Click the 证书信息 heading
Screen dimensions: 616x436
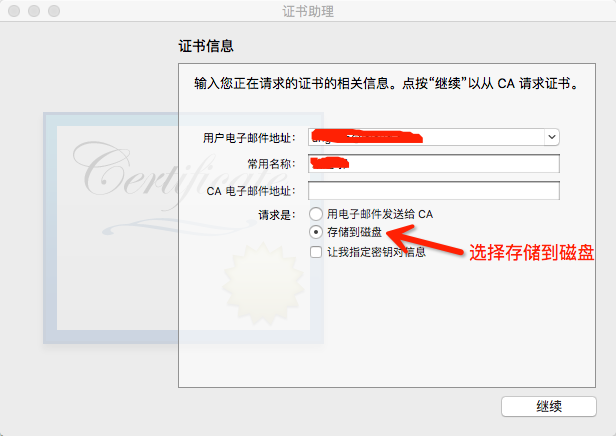(x=206, y=46)
